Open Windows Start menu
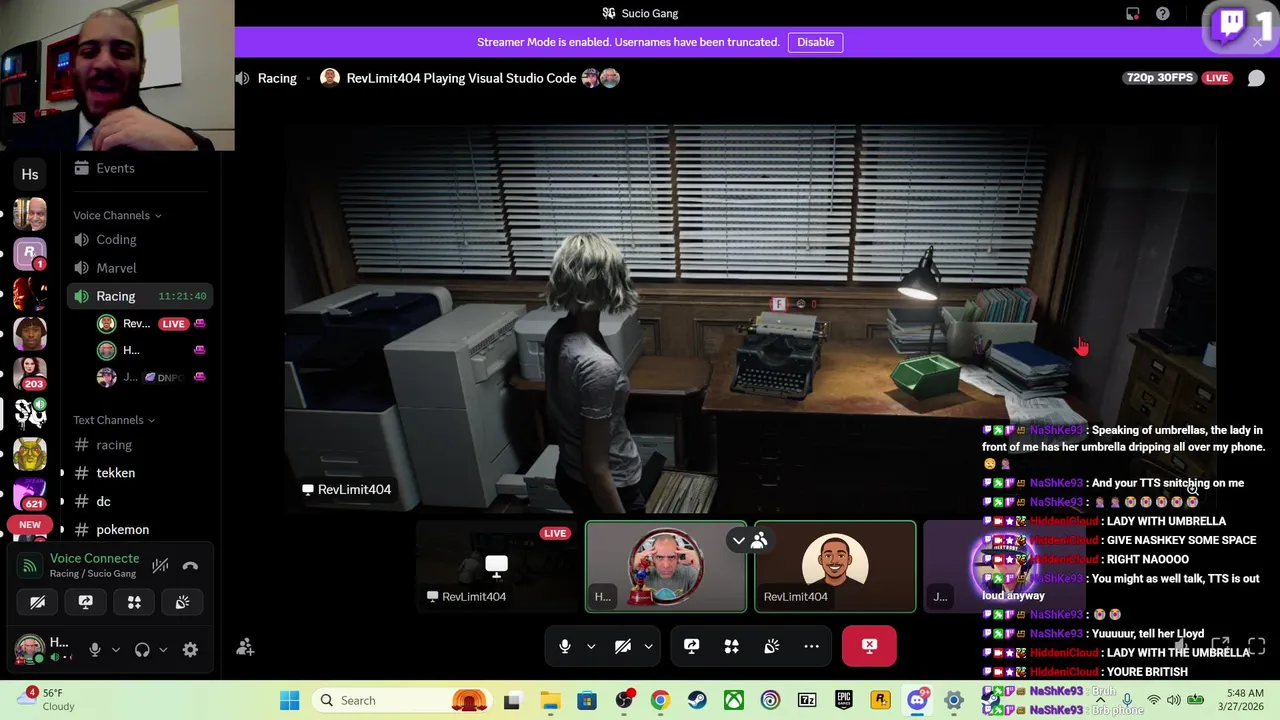Screen dimensions: 1280x720 point(290,700)
